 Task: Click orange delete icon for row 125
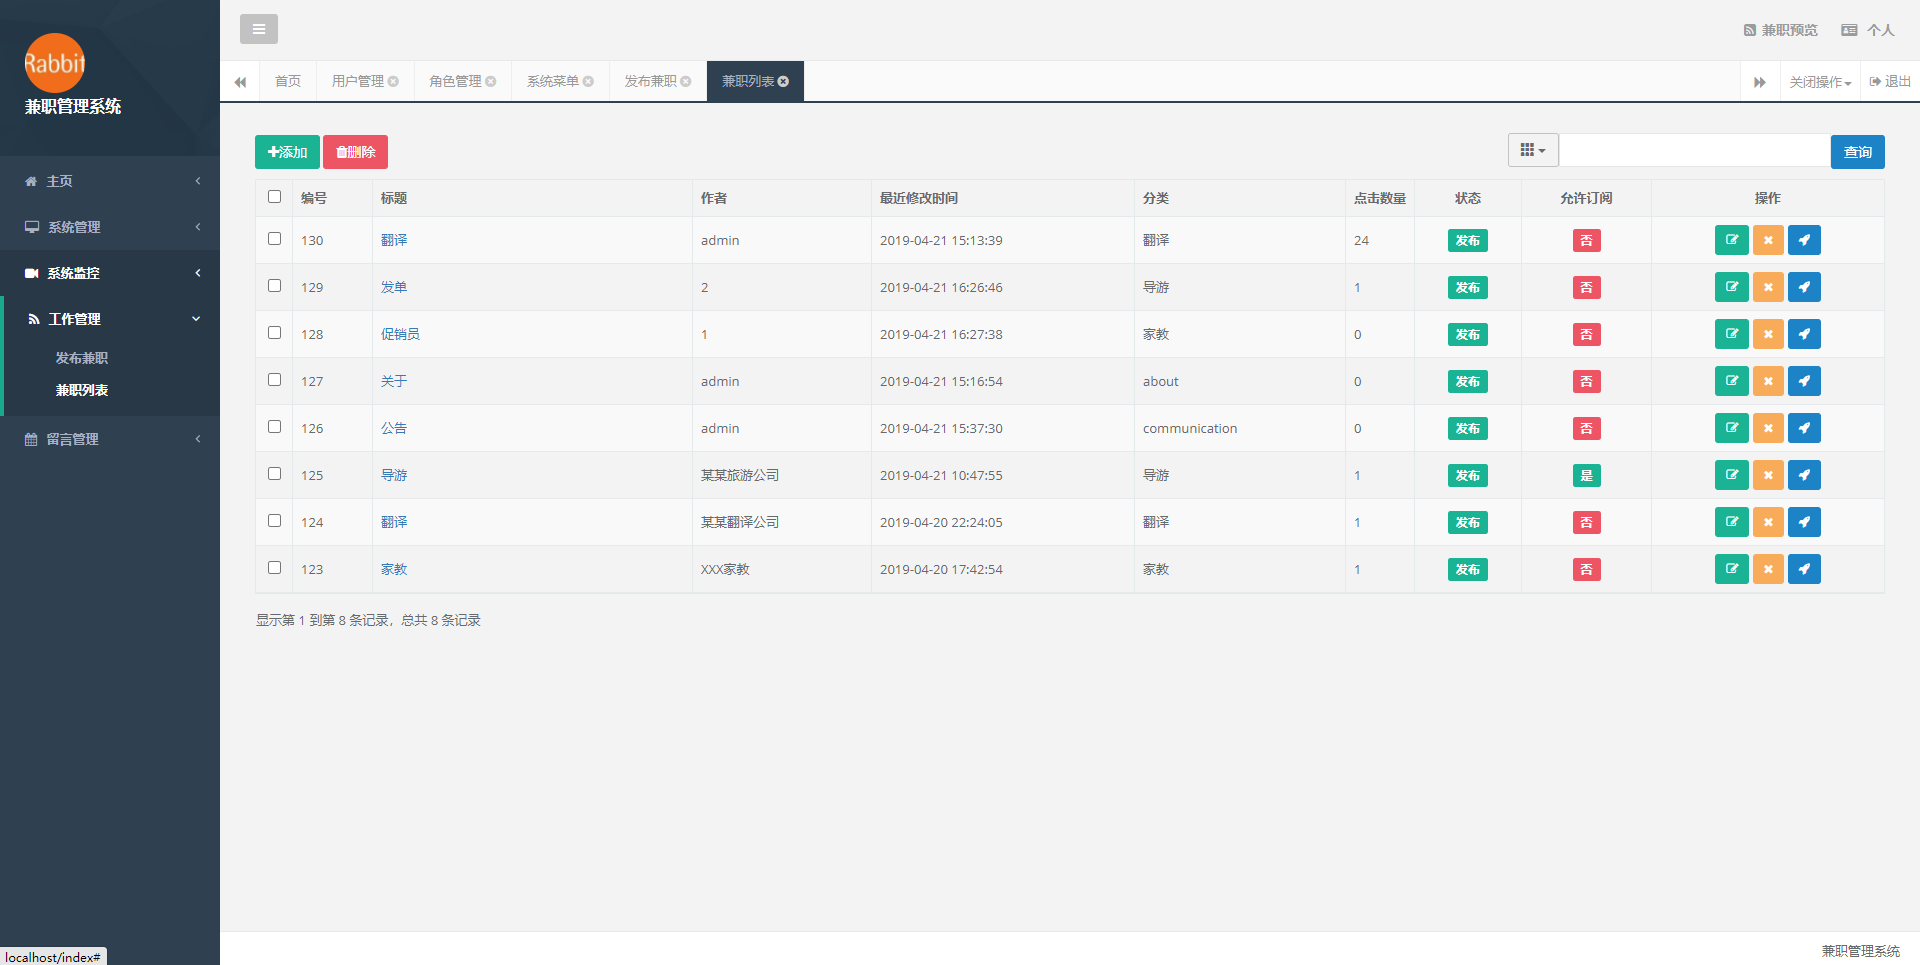coord(1768,475)
